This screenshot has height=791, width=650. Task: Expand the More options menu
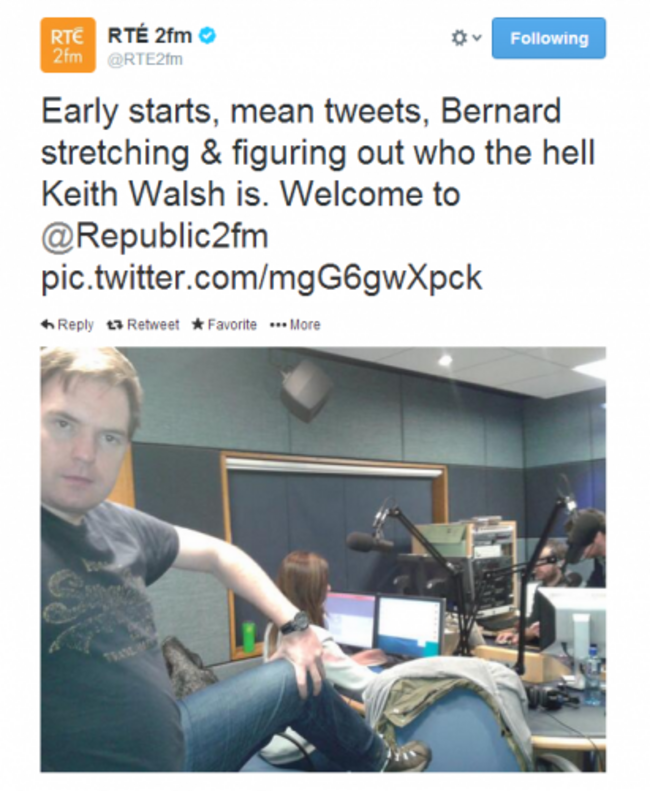pos(295,324)
